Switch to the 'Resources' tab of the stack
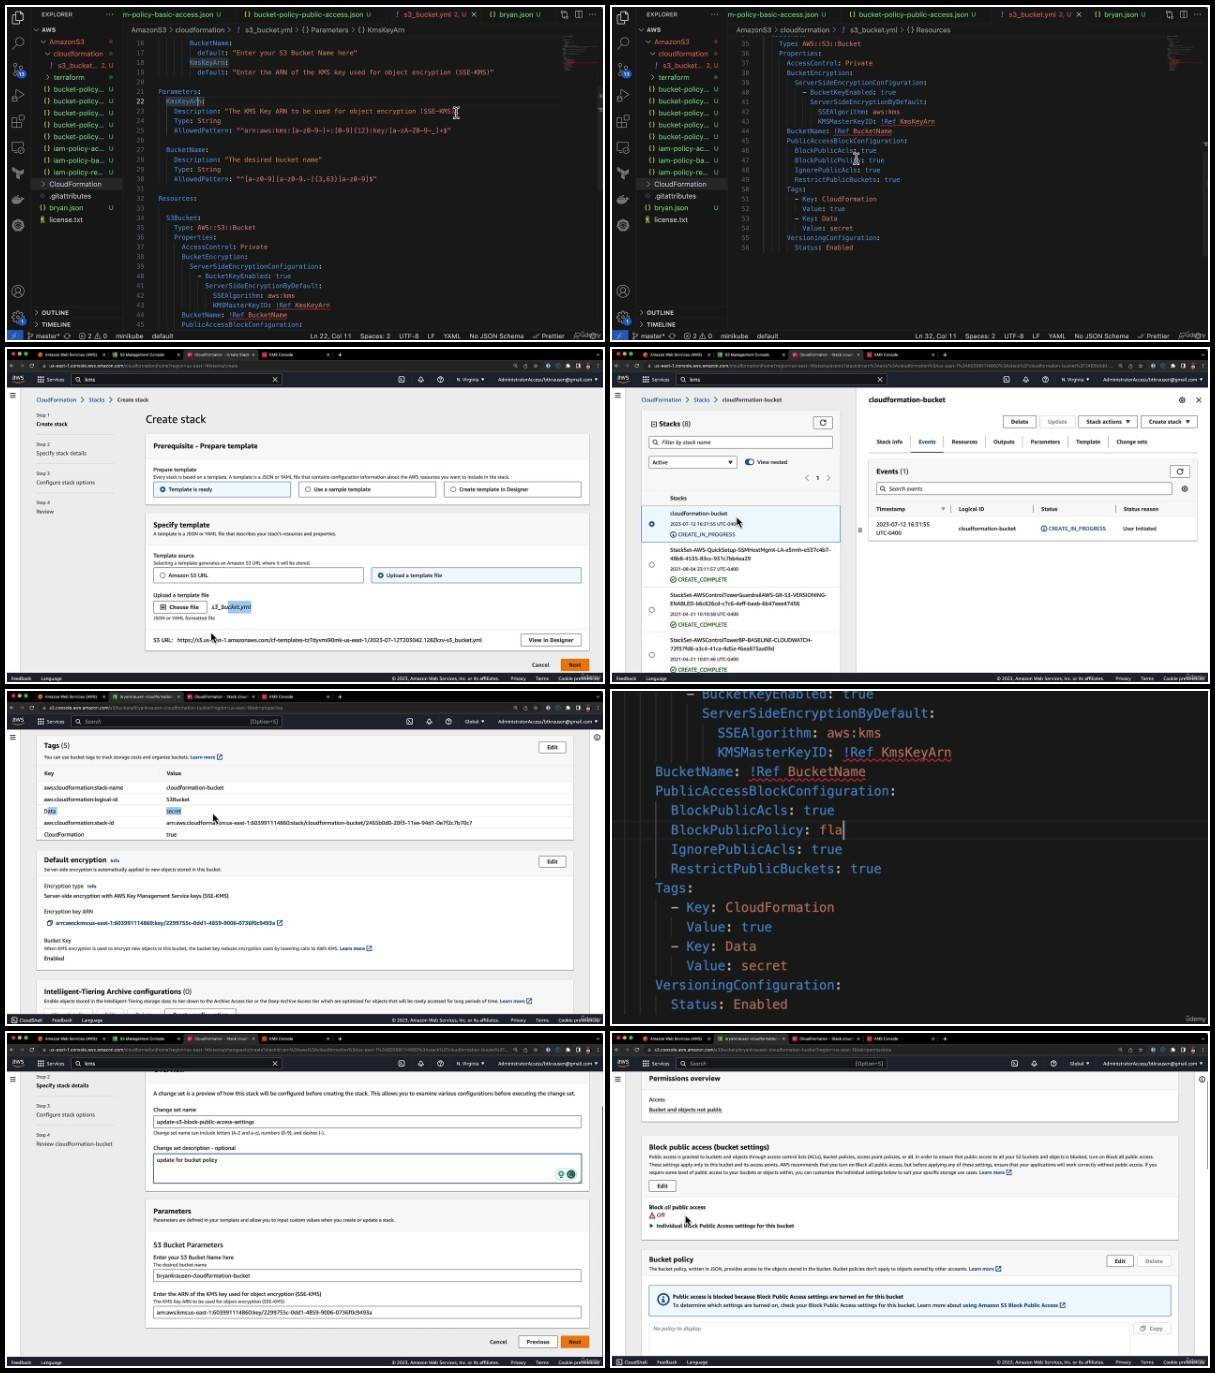 pyautogui.click(x=964, y=442)
